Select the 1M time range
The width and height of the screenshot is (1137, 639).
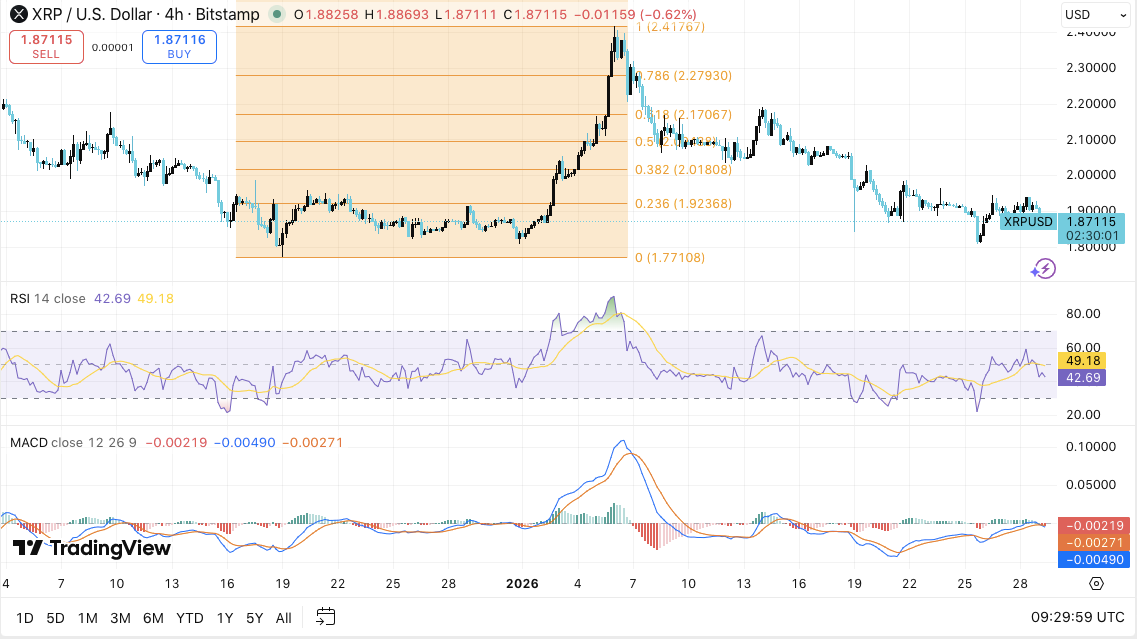tap(87, 618)
